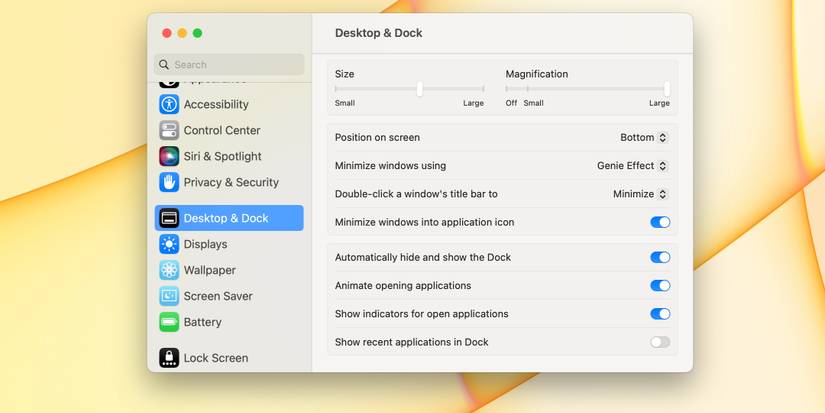
Task: Click the Lock Screen padlock icon
Action: [169, 358]
